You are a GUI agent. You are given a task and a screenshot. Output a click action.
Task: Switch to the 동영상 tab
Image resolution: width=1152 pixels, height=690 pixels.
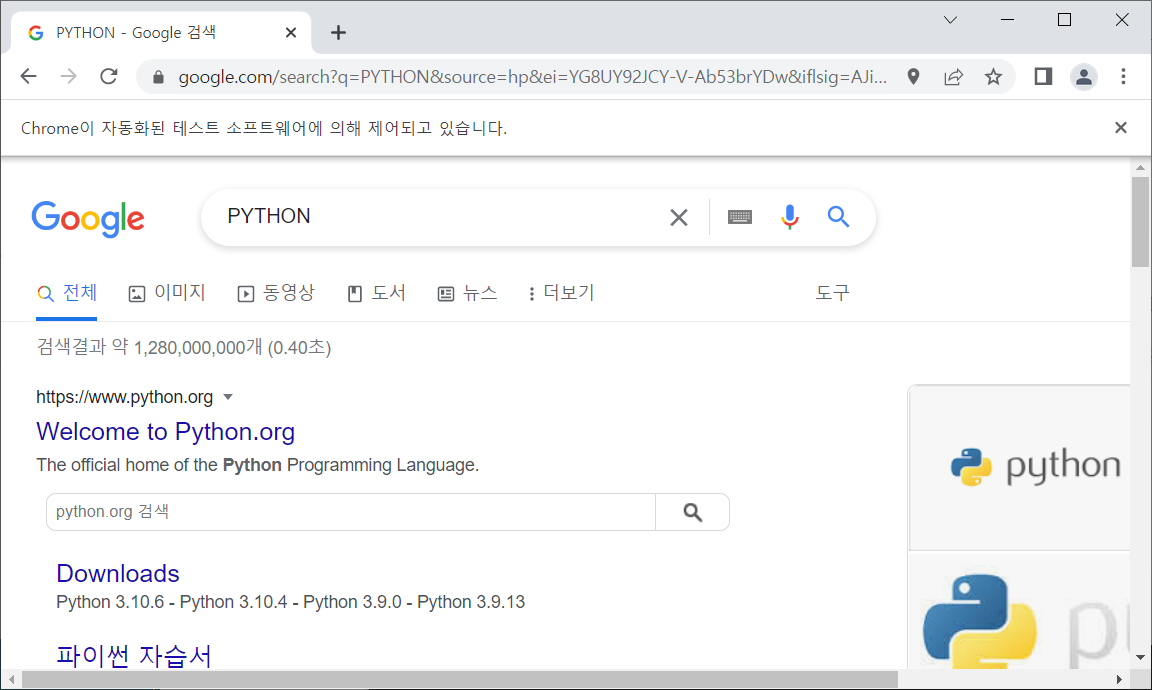[276, 293]
